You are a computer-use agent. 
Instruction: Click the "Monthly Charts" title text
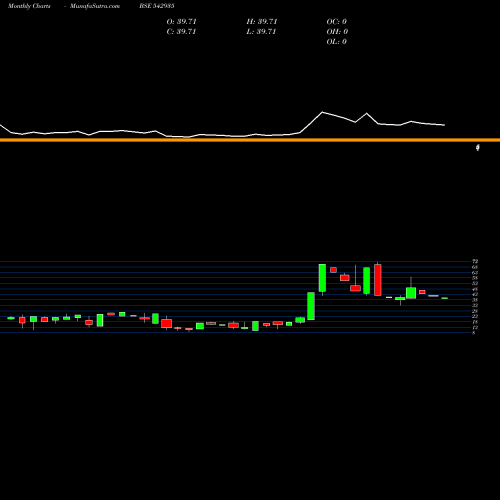click(x=29, y=6)
